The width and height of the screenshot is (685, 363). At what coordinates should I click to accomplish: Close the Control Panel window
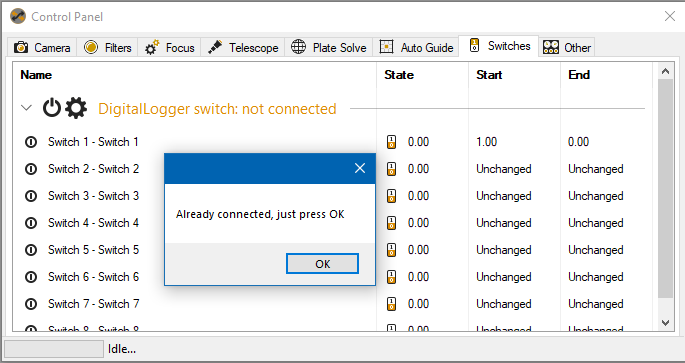pyautogui.click(x=670, y=16)
